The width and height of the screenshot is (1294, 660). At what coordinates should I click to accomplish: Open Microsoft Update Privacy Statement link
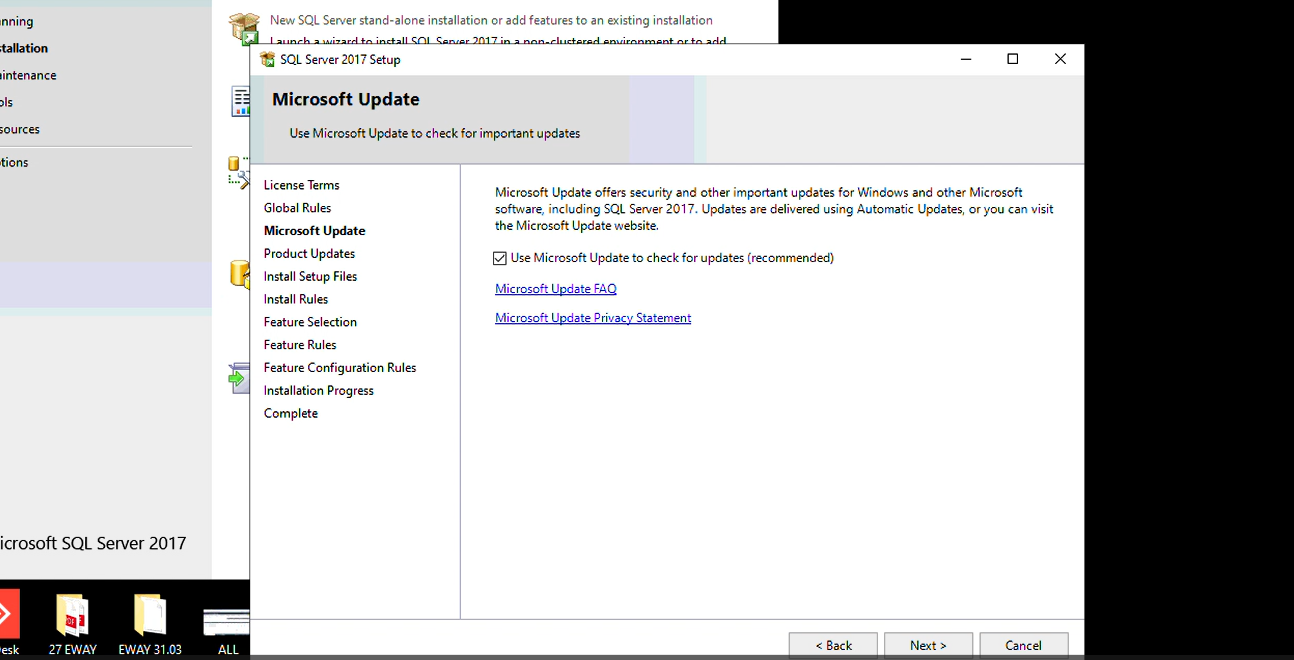tap(593, 318)
